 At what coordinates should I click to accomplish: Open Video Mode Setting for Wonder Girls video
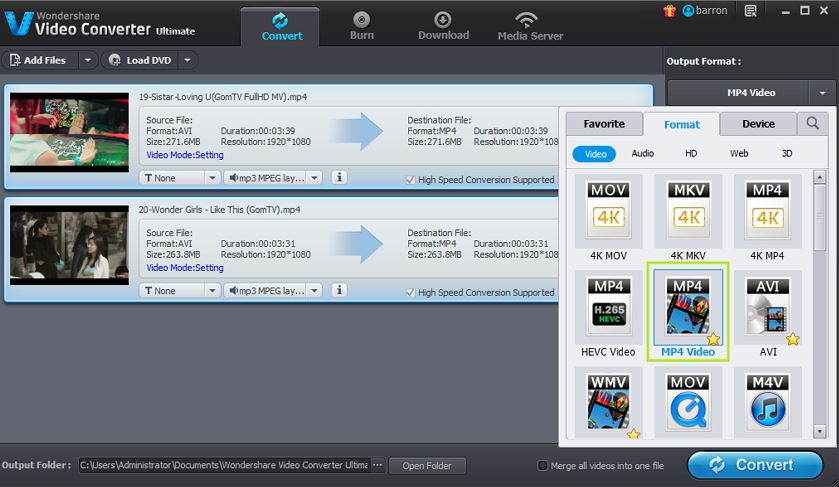tap(185, 268)
